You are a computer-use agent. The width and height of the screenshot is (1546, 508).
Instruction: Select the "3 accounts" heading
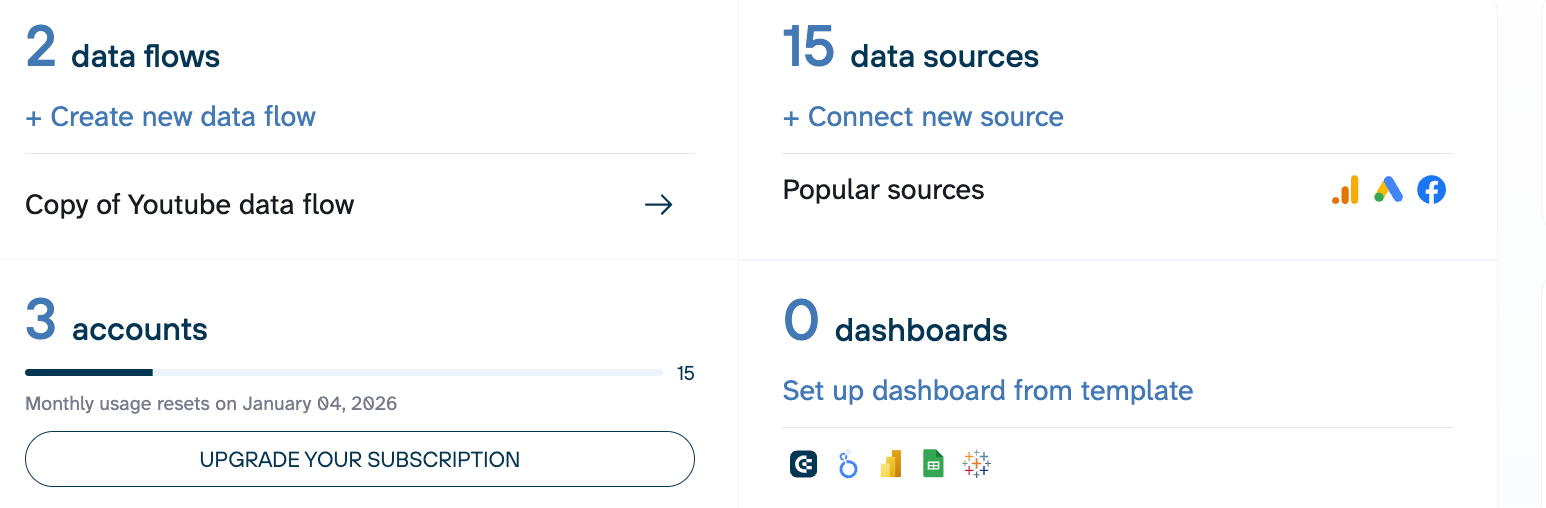[x=117, y=325]
